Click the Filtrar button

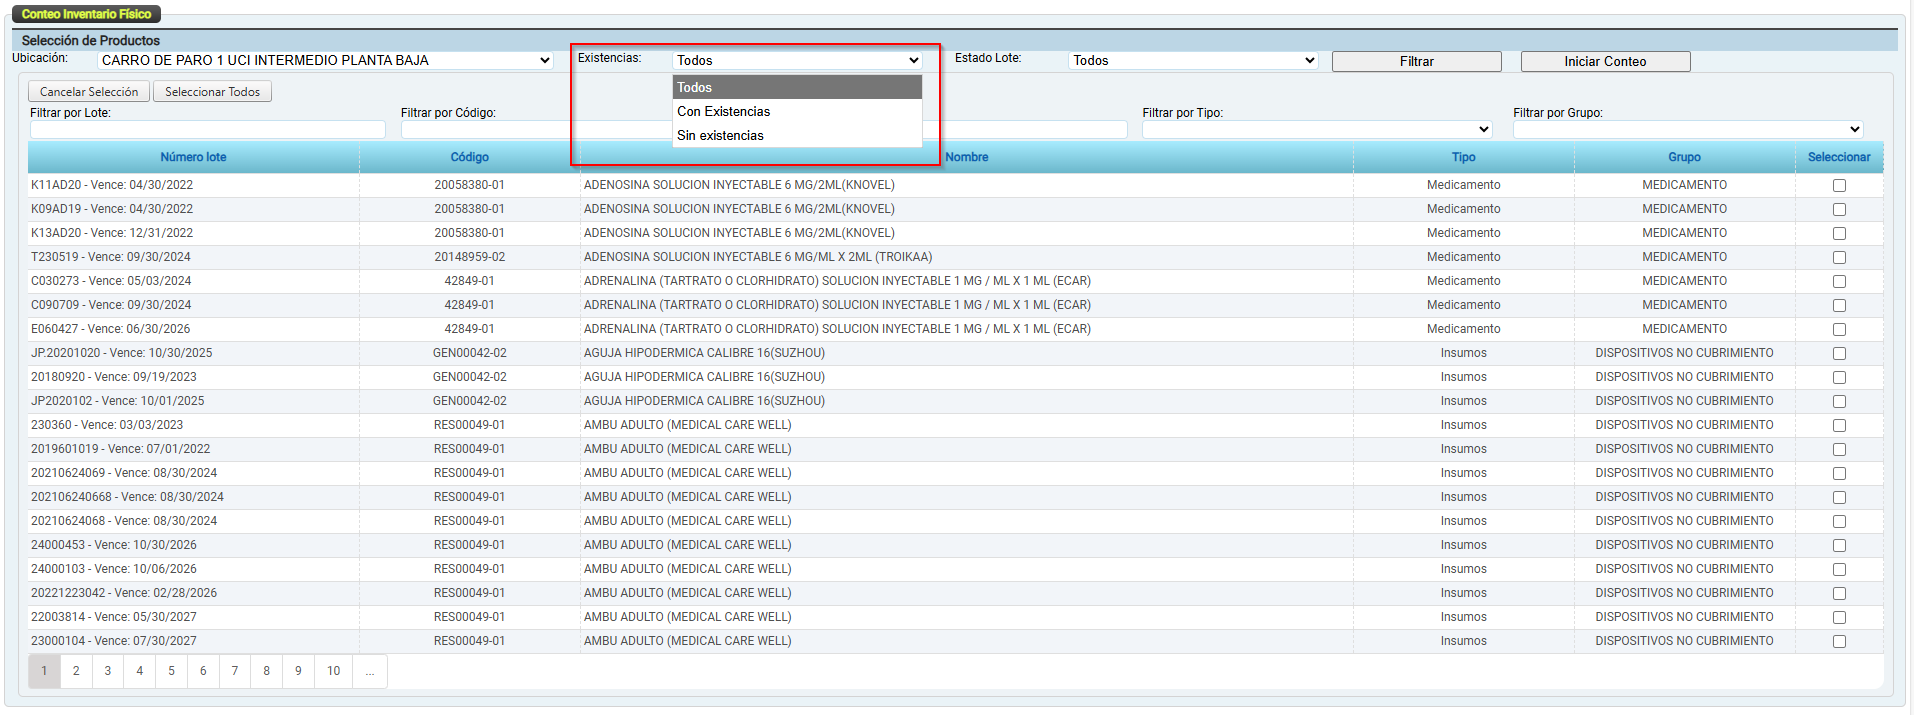[1416, 62]
